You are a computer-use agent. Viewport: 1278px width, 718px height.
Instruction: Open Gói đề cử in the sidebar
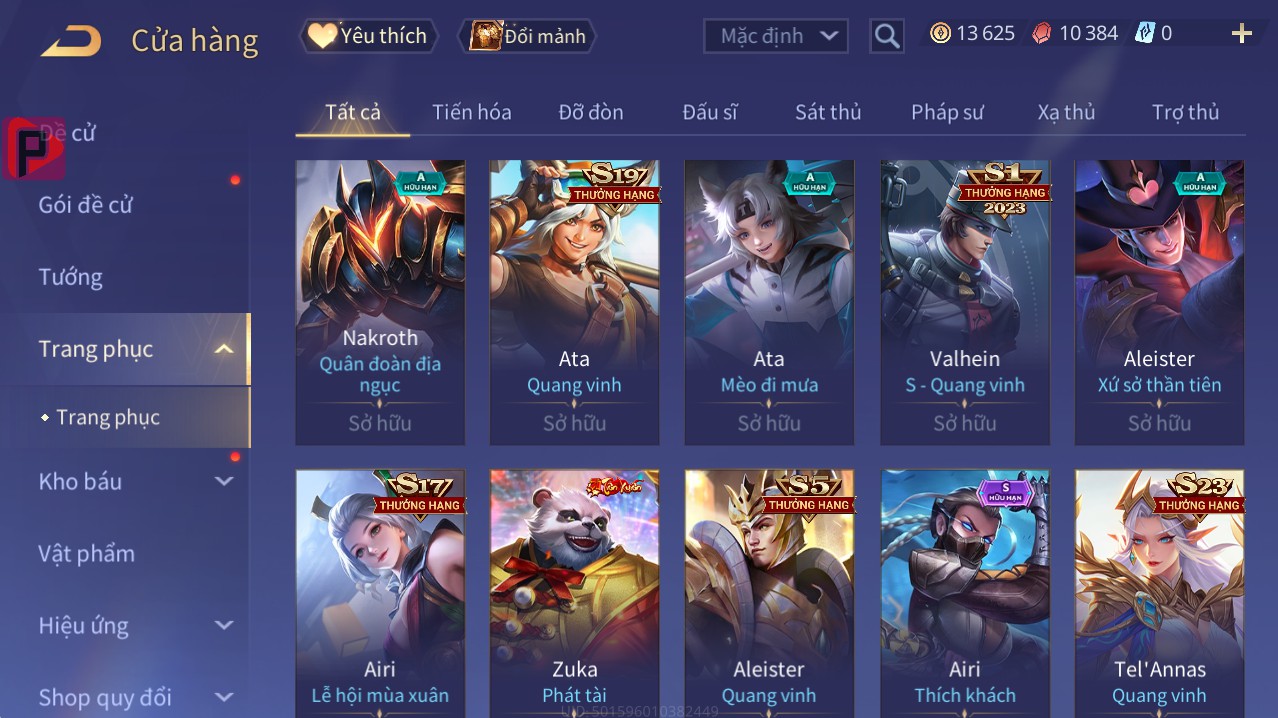coord(85,205)
